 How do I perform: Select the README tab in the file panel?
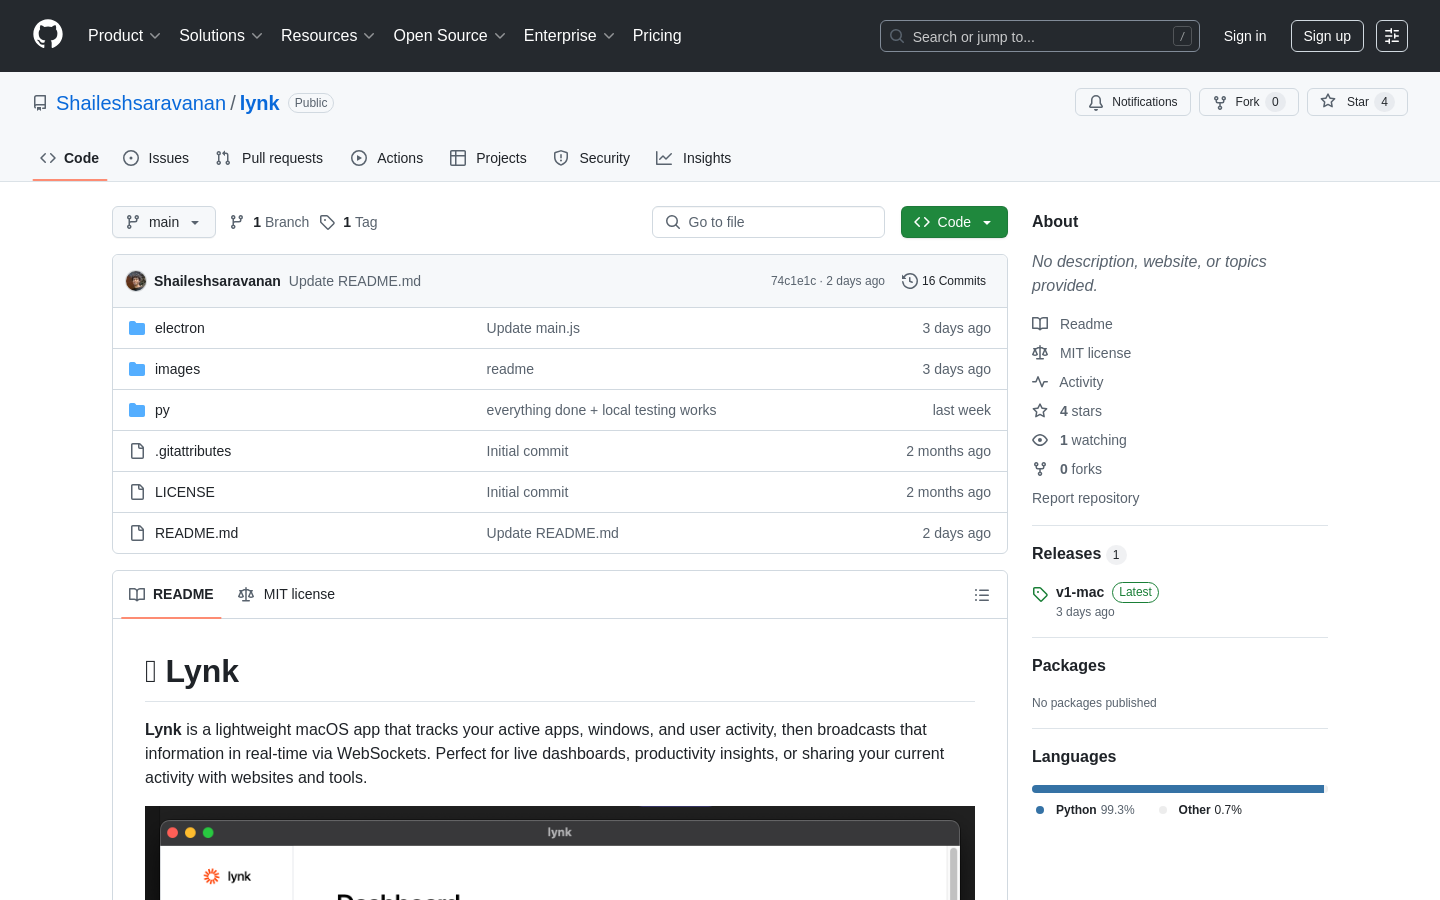pos(171,594)
